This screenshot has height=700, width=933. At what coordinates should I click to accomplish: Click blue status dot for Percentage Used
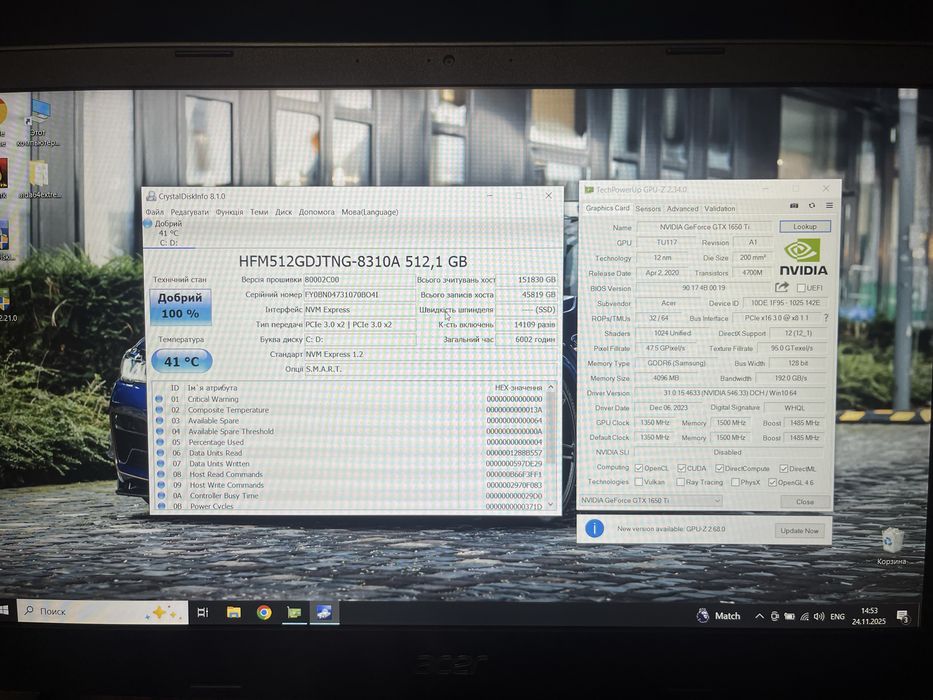click(159, 442)
